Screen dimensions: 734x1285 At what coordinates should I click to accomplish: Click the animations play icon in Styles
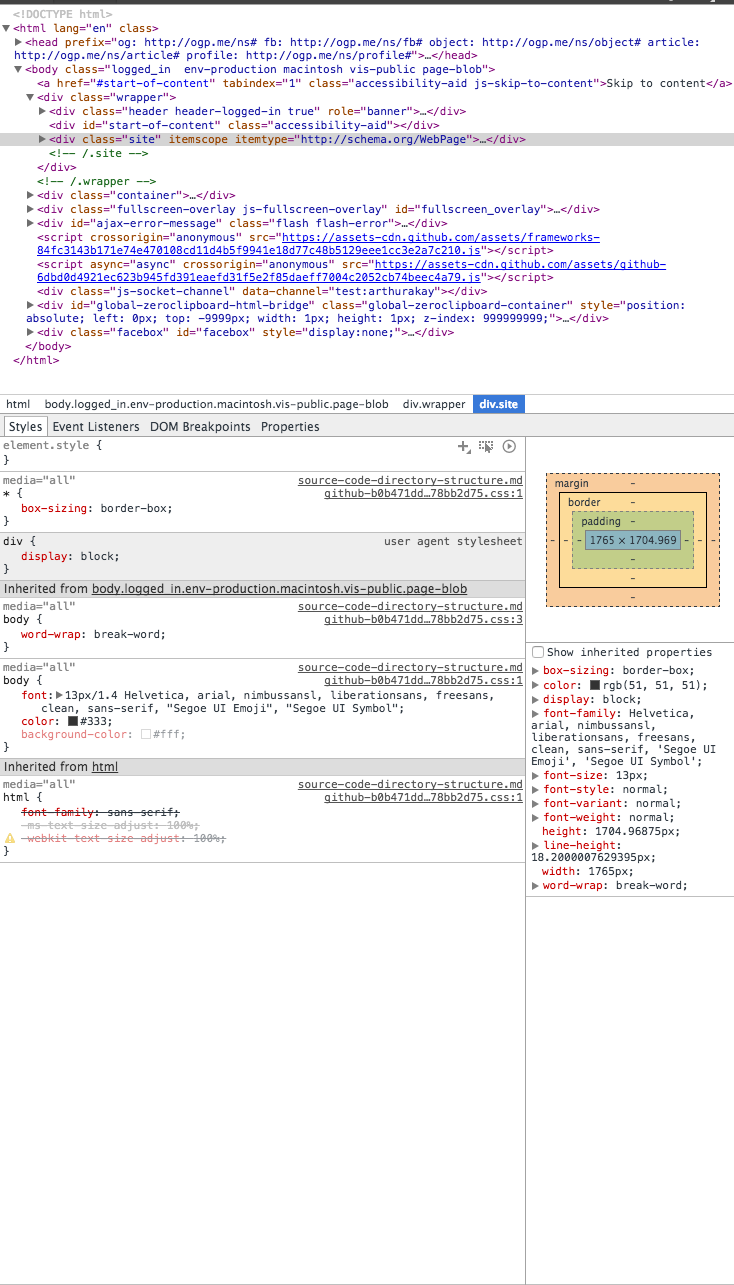(x=509, y=447)
